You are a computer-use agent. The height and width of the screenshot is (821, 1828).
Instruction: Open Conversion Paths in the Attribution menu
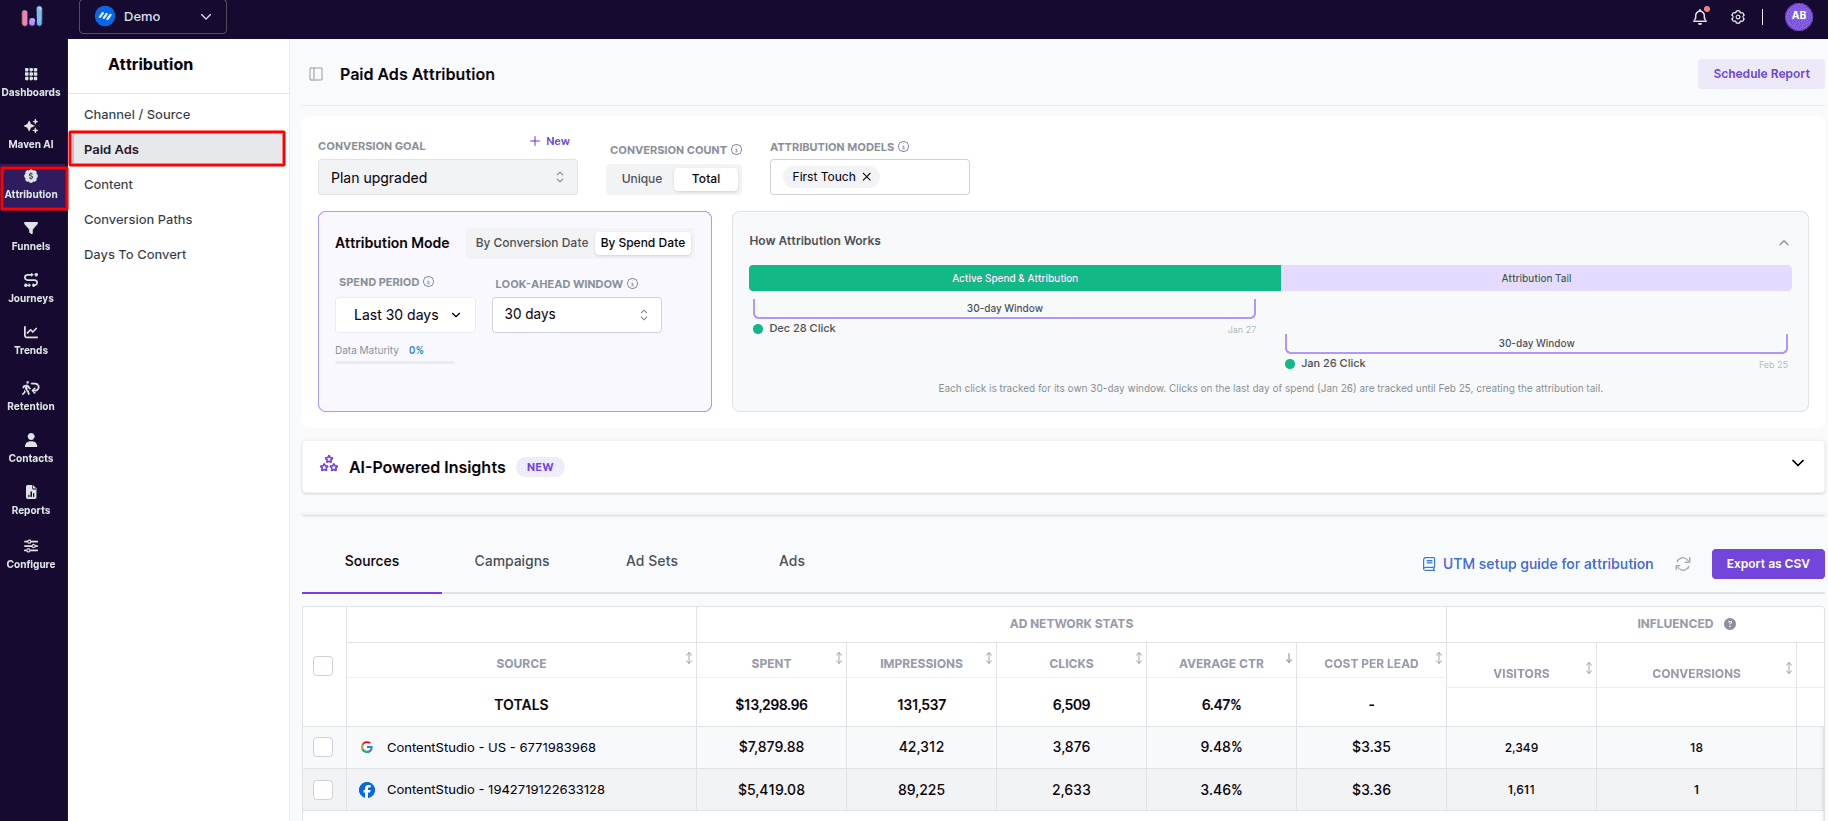(138, 220)
